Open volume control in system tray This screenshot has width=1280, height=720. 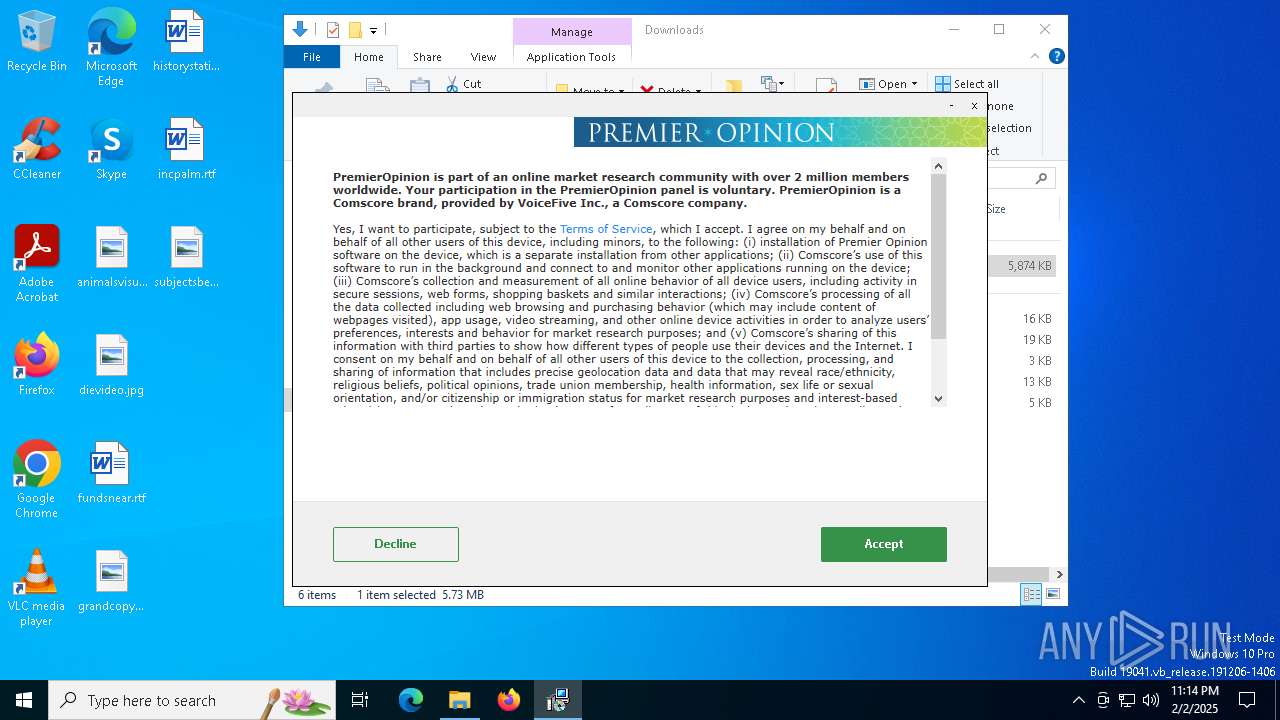1151,700
